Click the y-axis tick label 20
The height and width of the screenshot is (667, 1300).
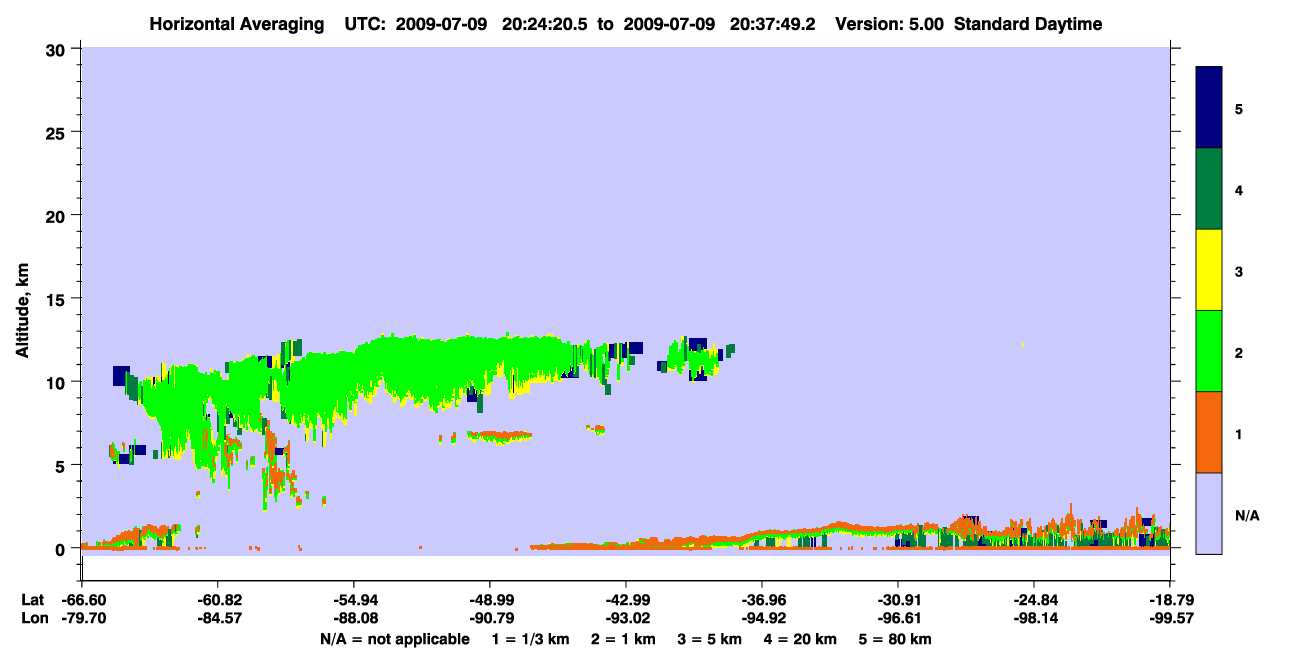pyautogui.click(x=58, y=216)
